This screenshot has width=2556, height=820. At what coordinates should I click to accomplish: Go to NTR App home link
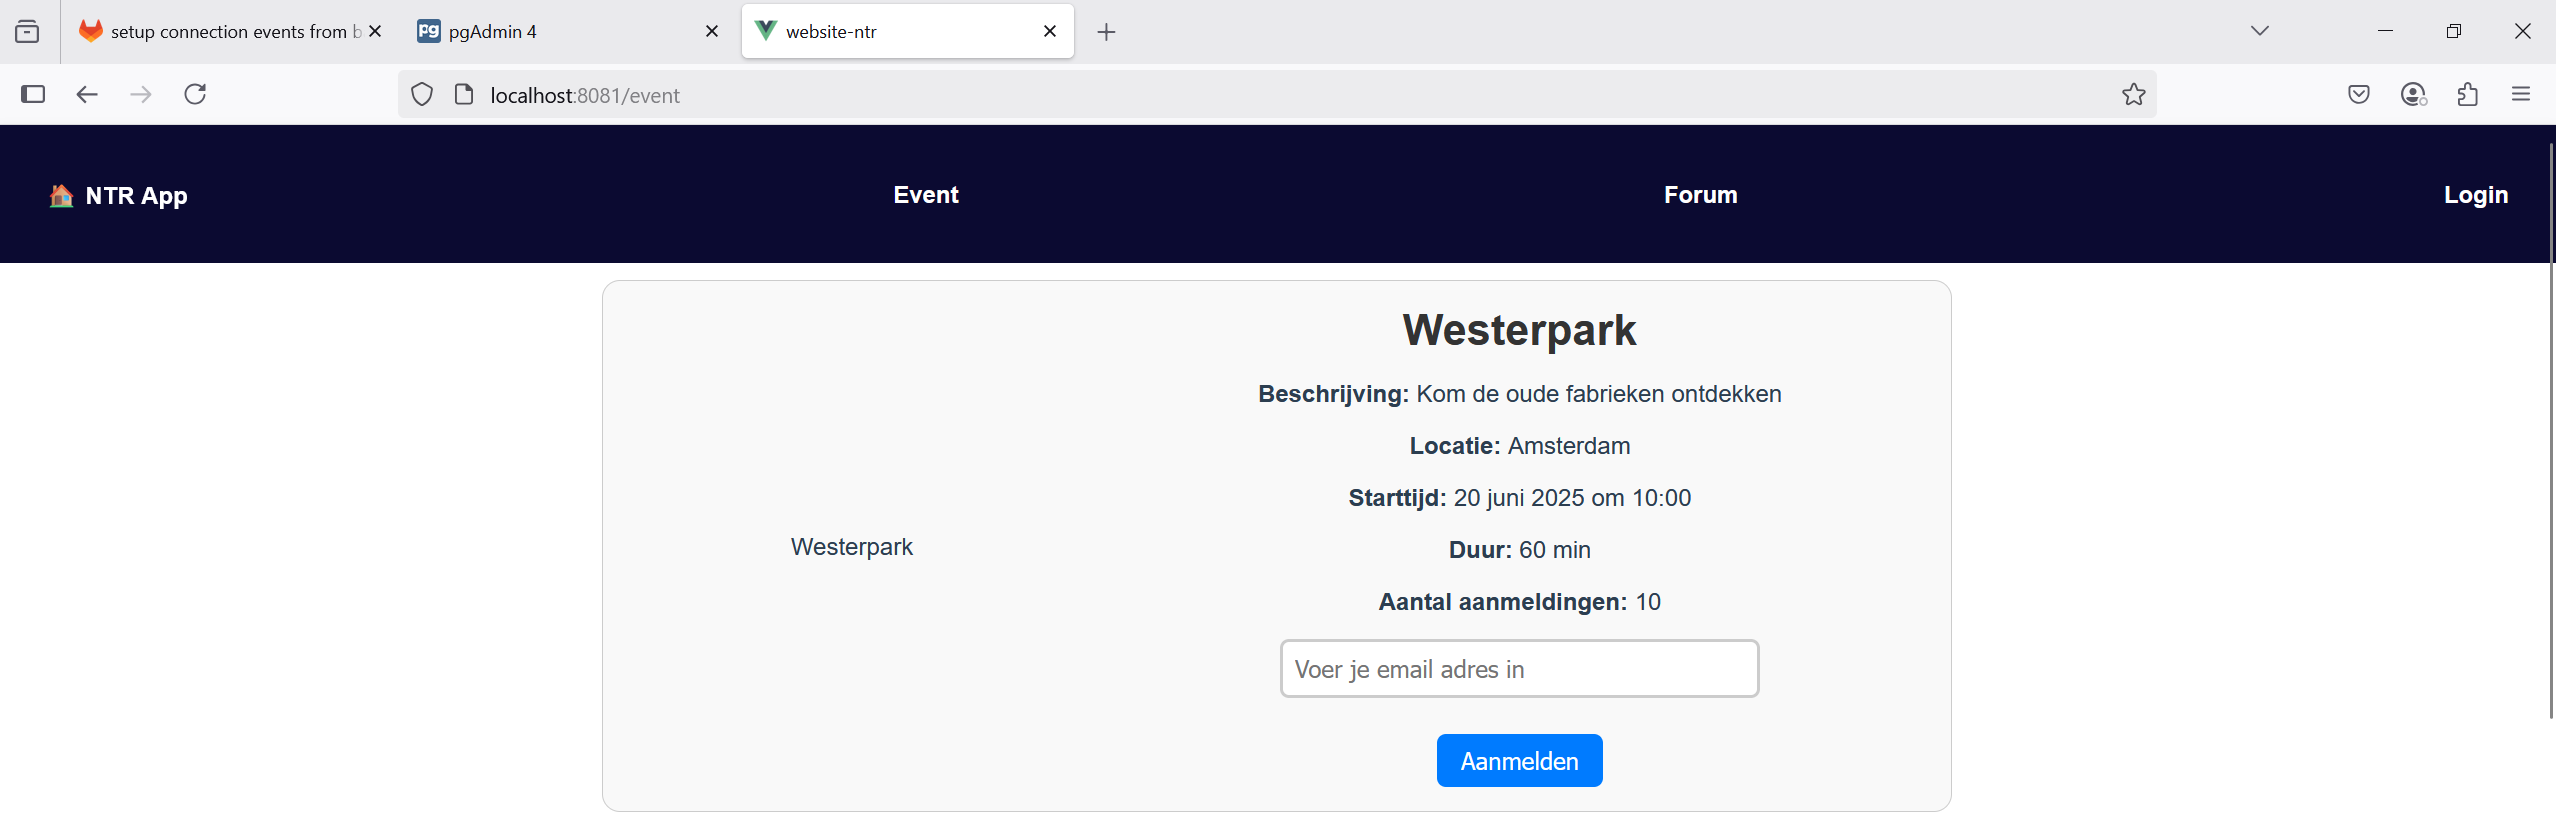[x=118, y=195]
